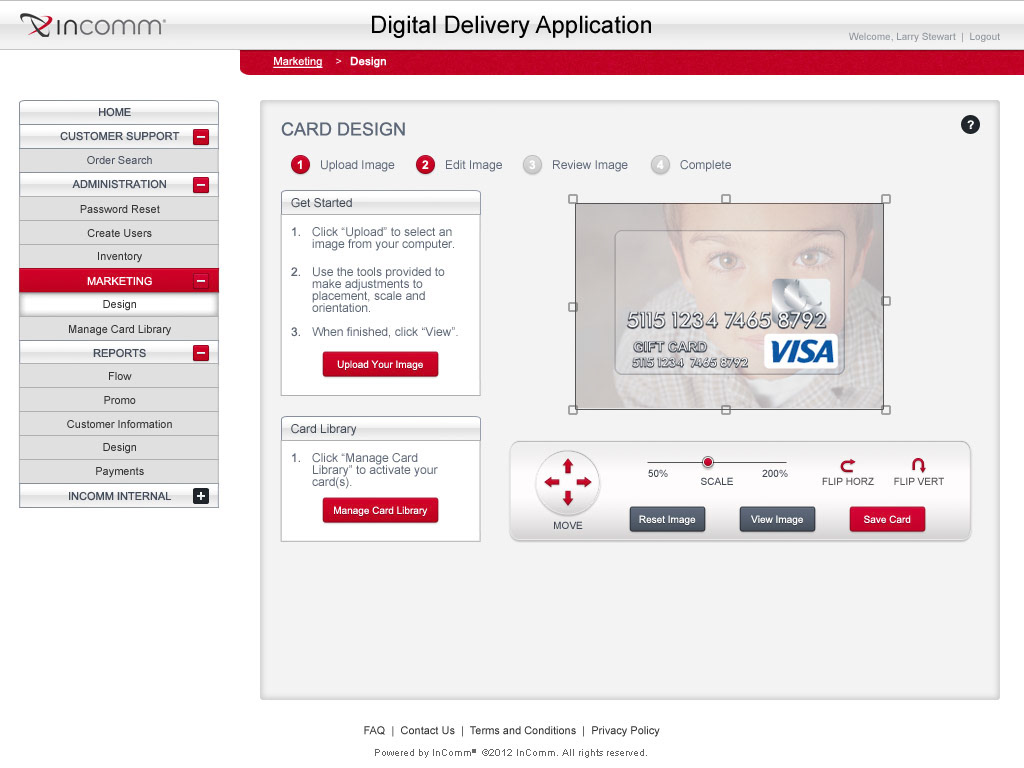Open the Payments report
Viewport: 1024px width, 768px height.
(119, 471)
